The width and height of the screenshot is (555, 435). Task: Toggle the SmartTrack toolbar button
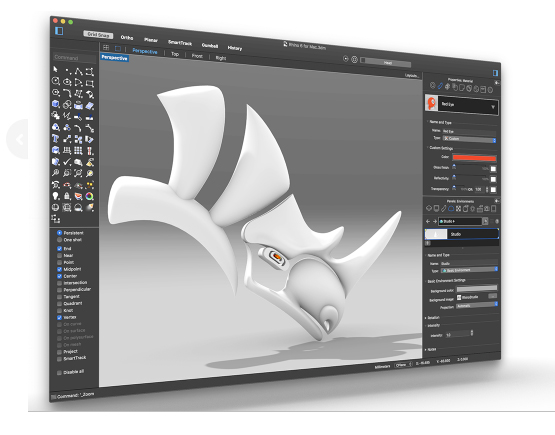pyautogui.click(x=180, y=42)
